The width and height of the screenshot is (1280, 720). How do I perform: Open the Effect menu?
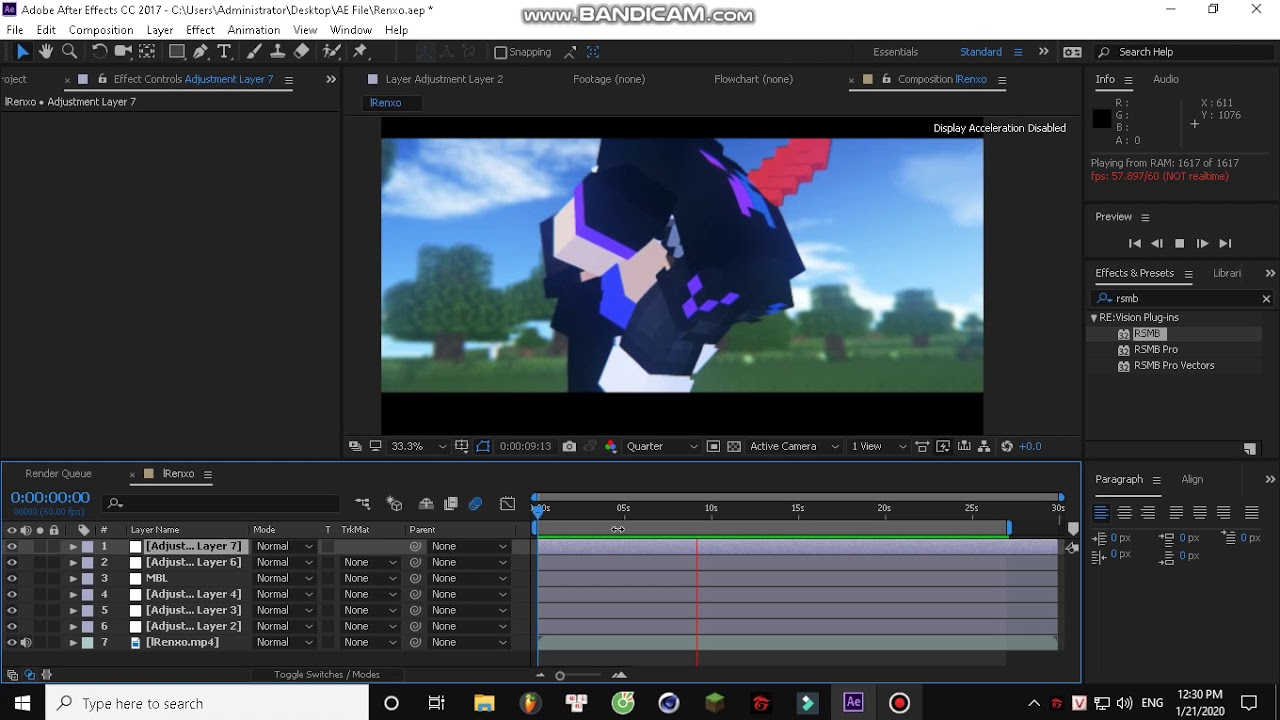[200, 30]
